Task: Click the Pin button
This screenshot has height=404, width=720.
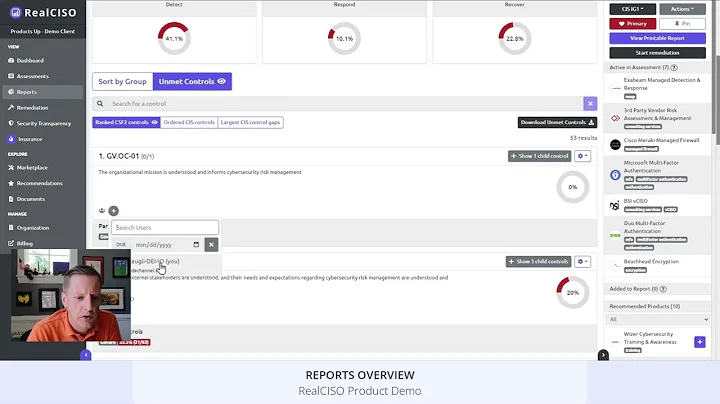Action: coord(682,23)
